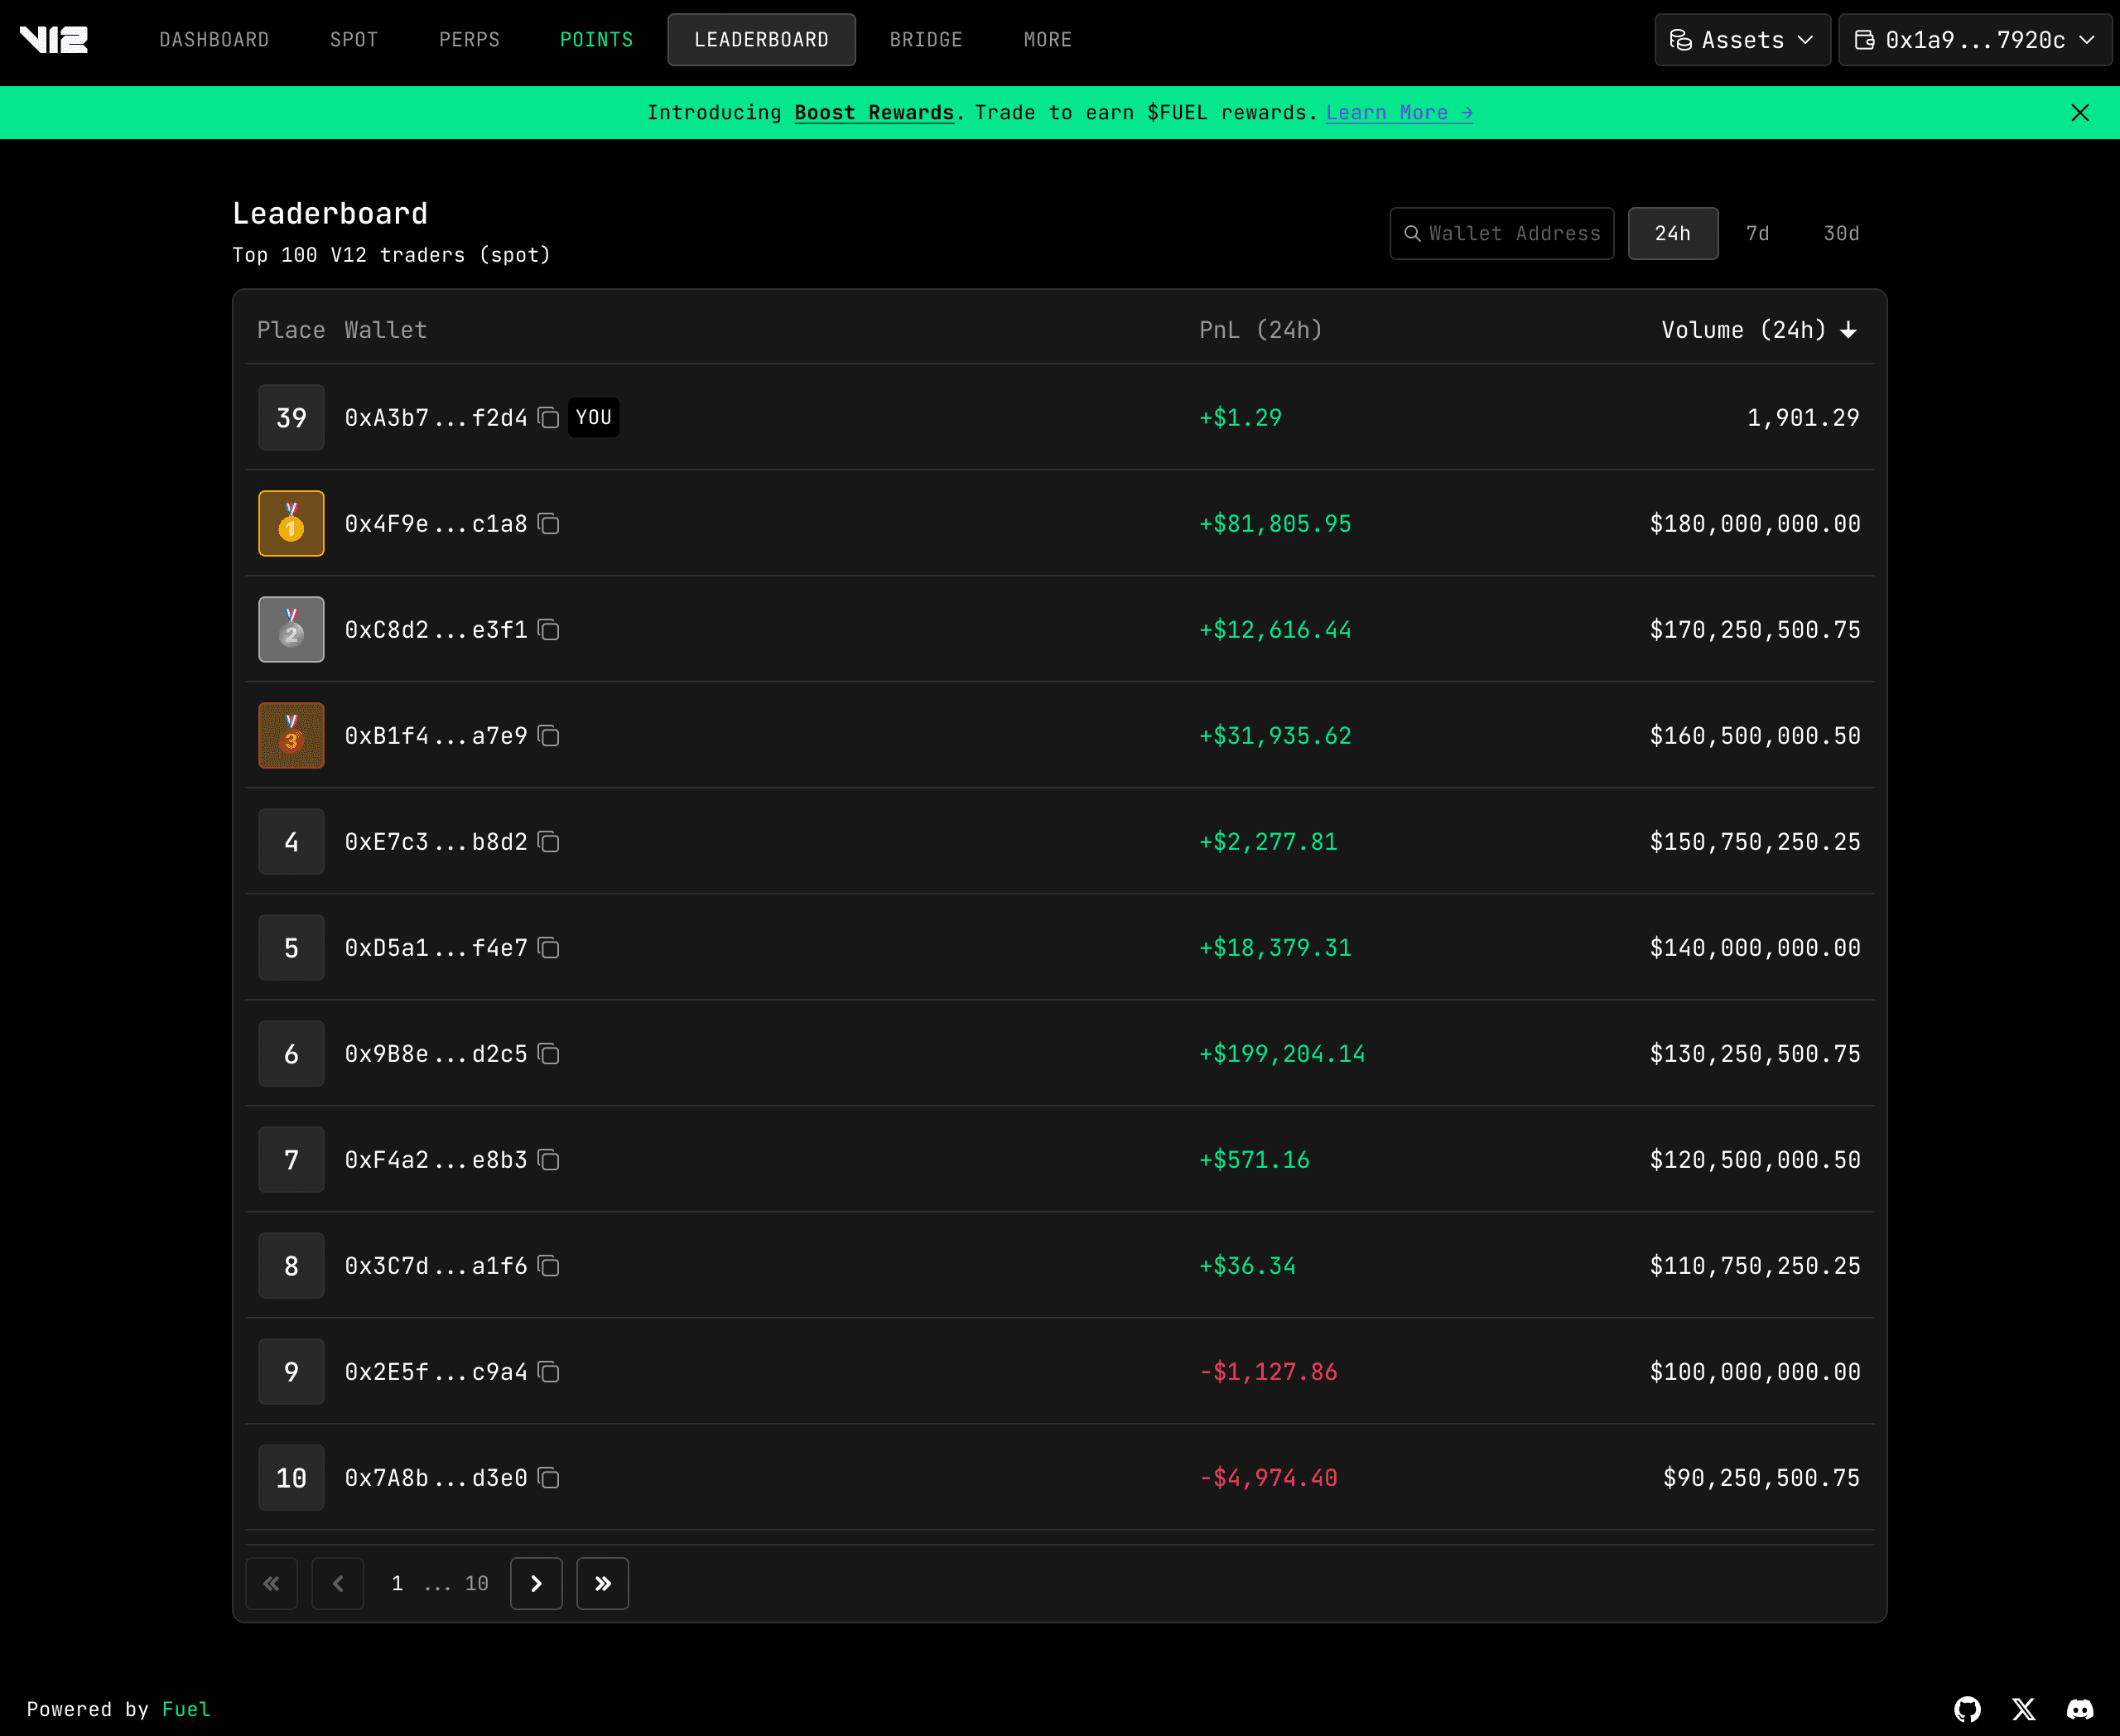The width and height of the screenshot is (2120, 1736).
Task: Copy wallet address 0xE7c3...b8d2
Action: pos(548,841)
